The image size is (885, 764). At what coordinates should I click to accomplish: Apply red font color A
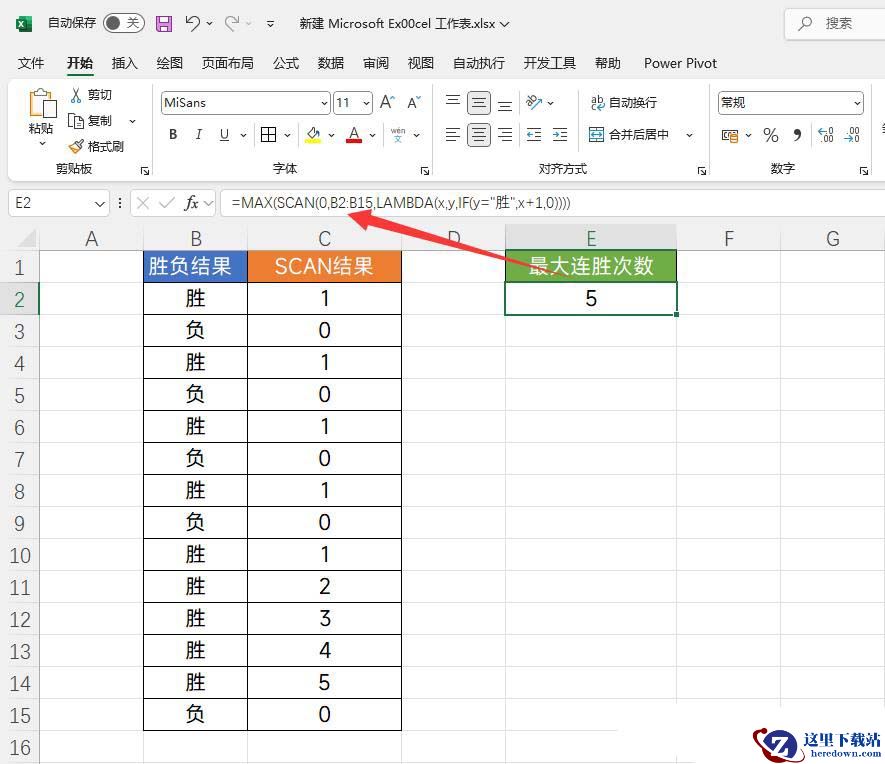click(x=354, y=134)
